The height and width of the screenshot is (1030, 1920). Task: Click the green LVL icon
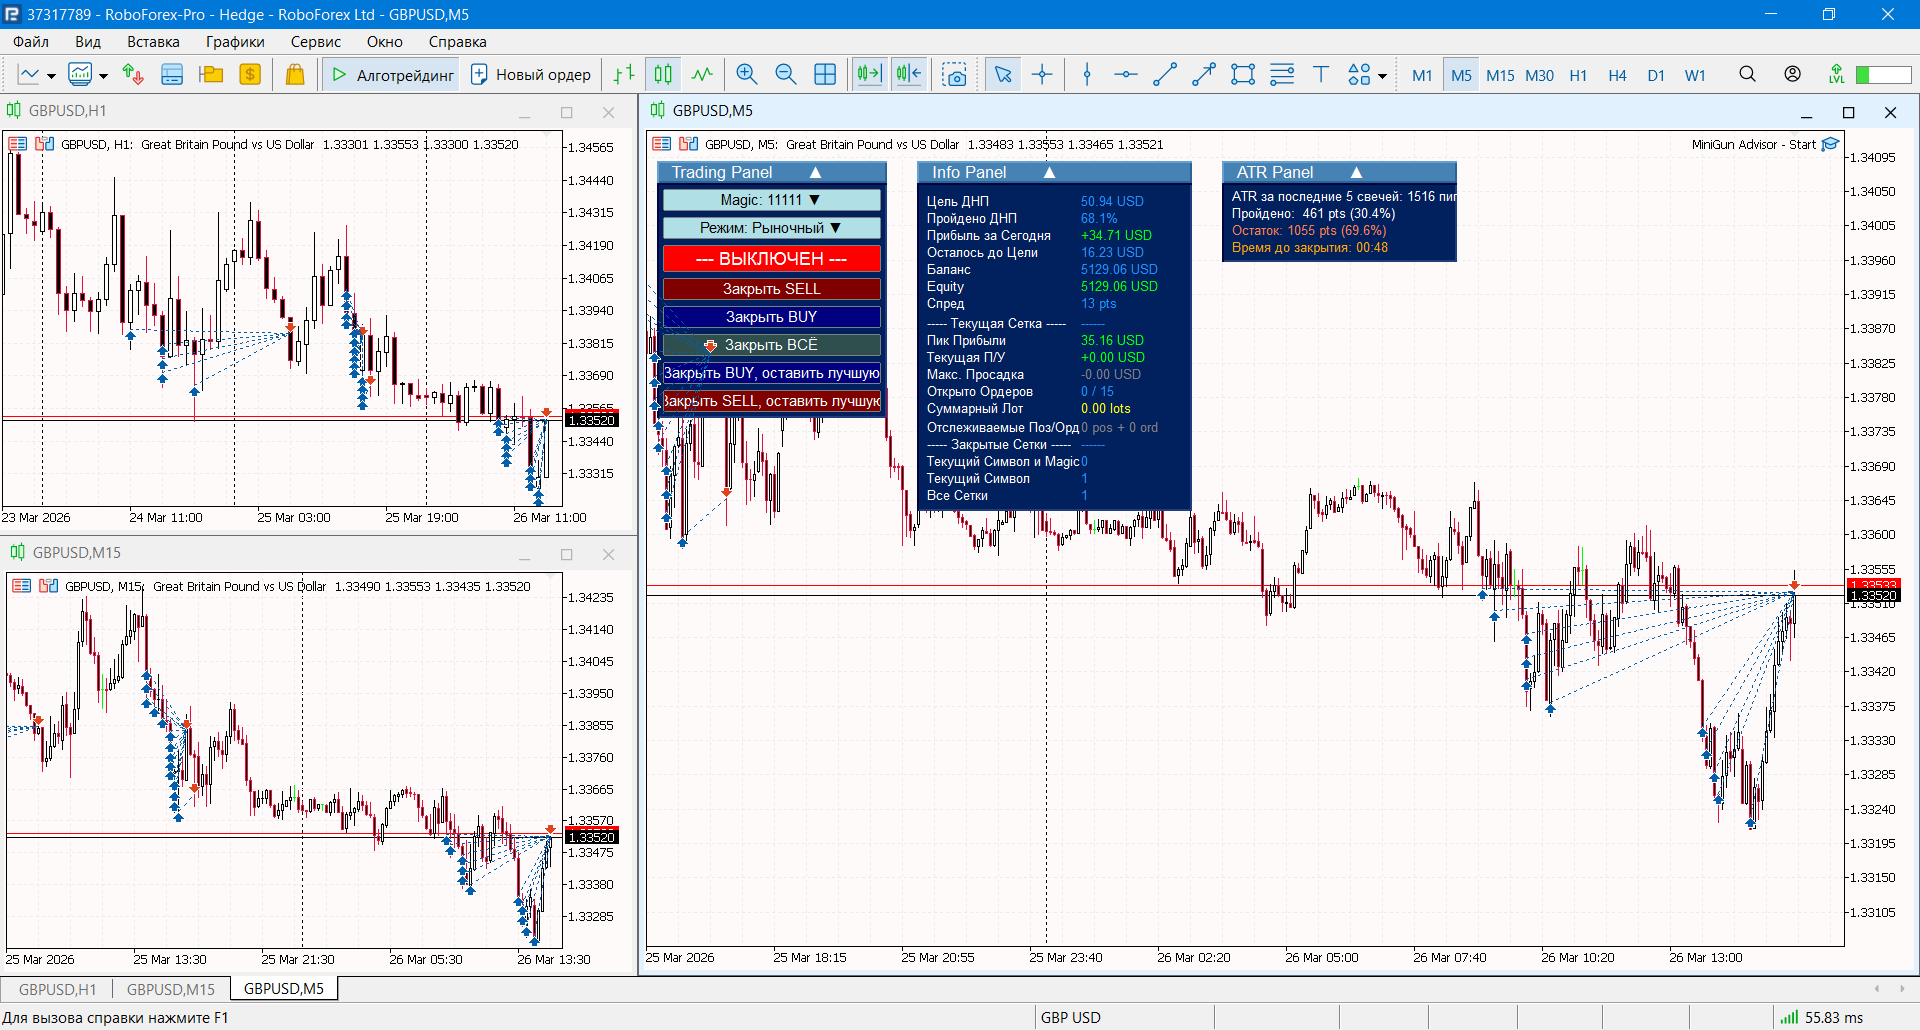(x=1836, y=74)
